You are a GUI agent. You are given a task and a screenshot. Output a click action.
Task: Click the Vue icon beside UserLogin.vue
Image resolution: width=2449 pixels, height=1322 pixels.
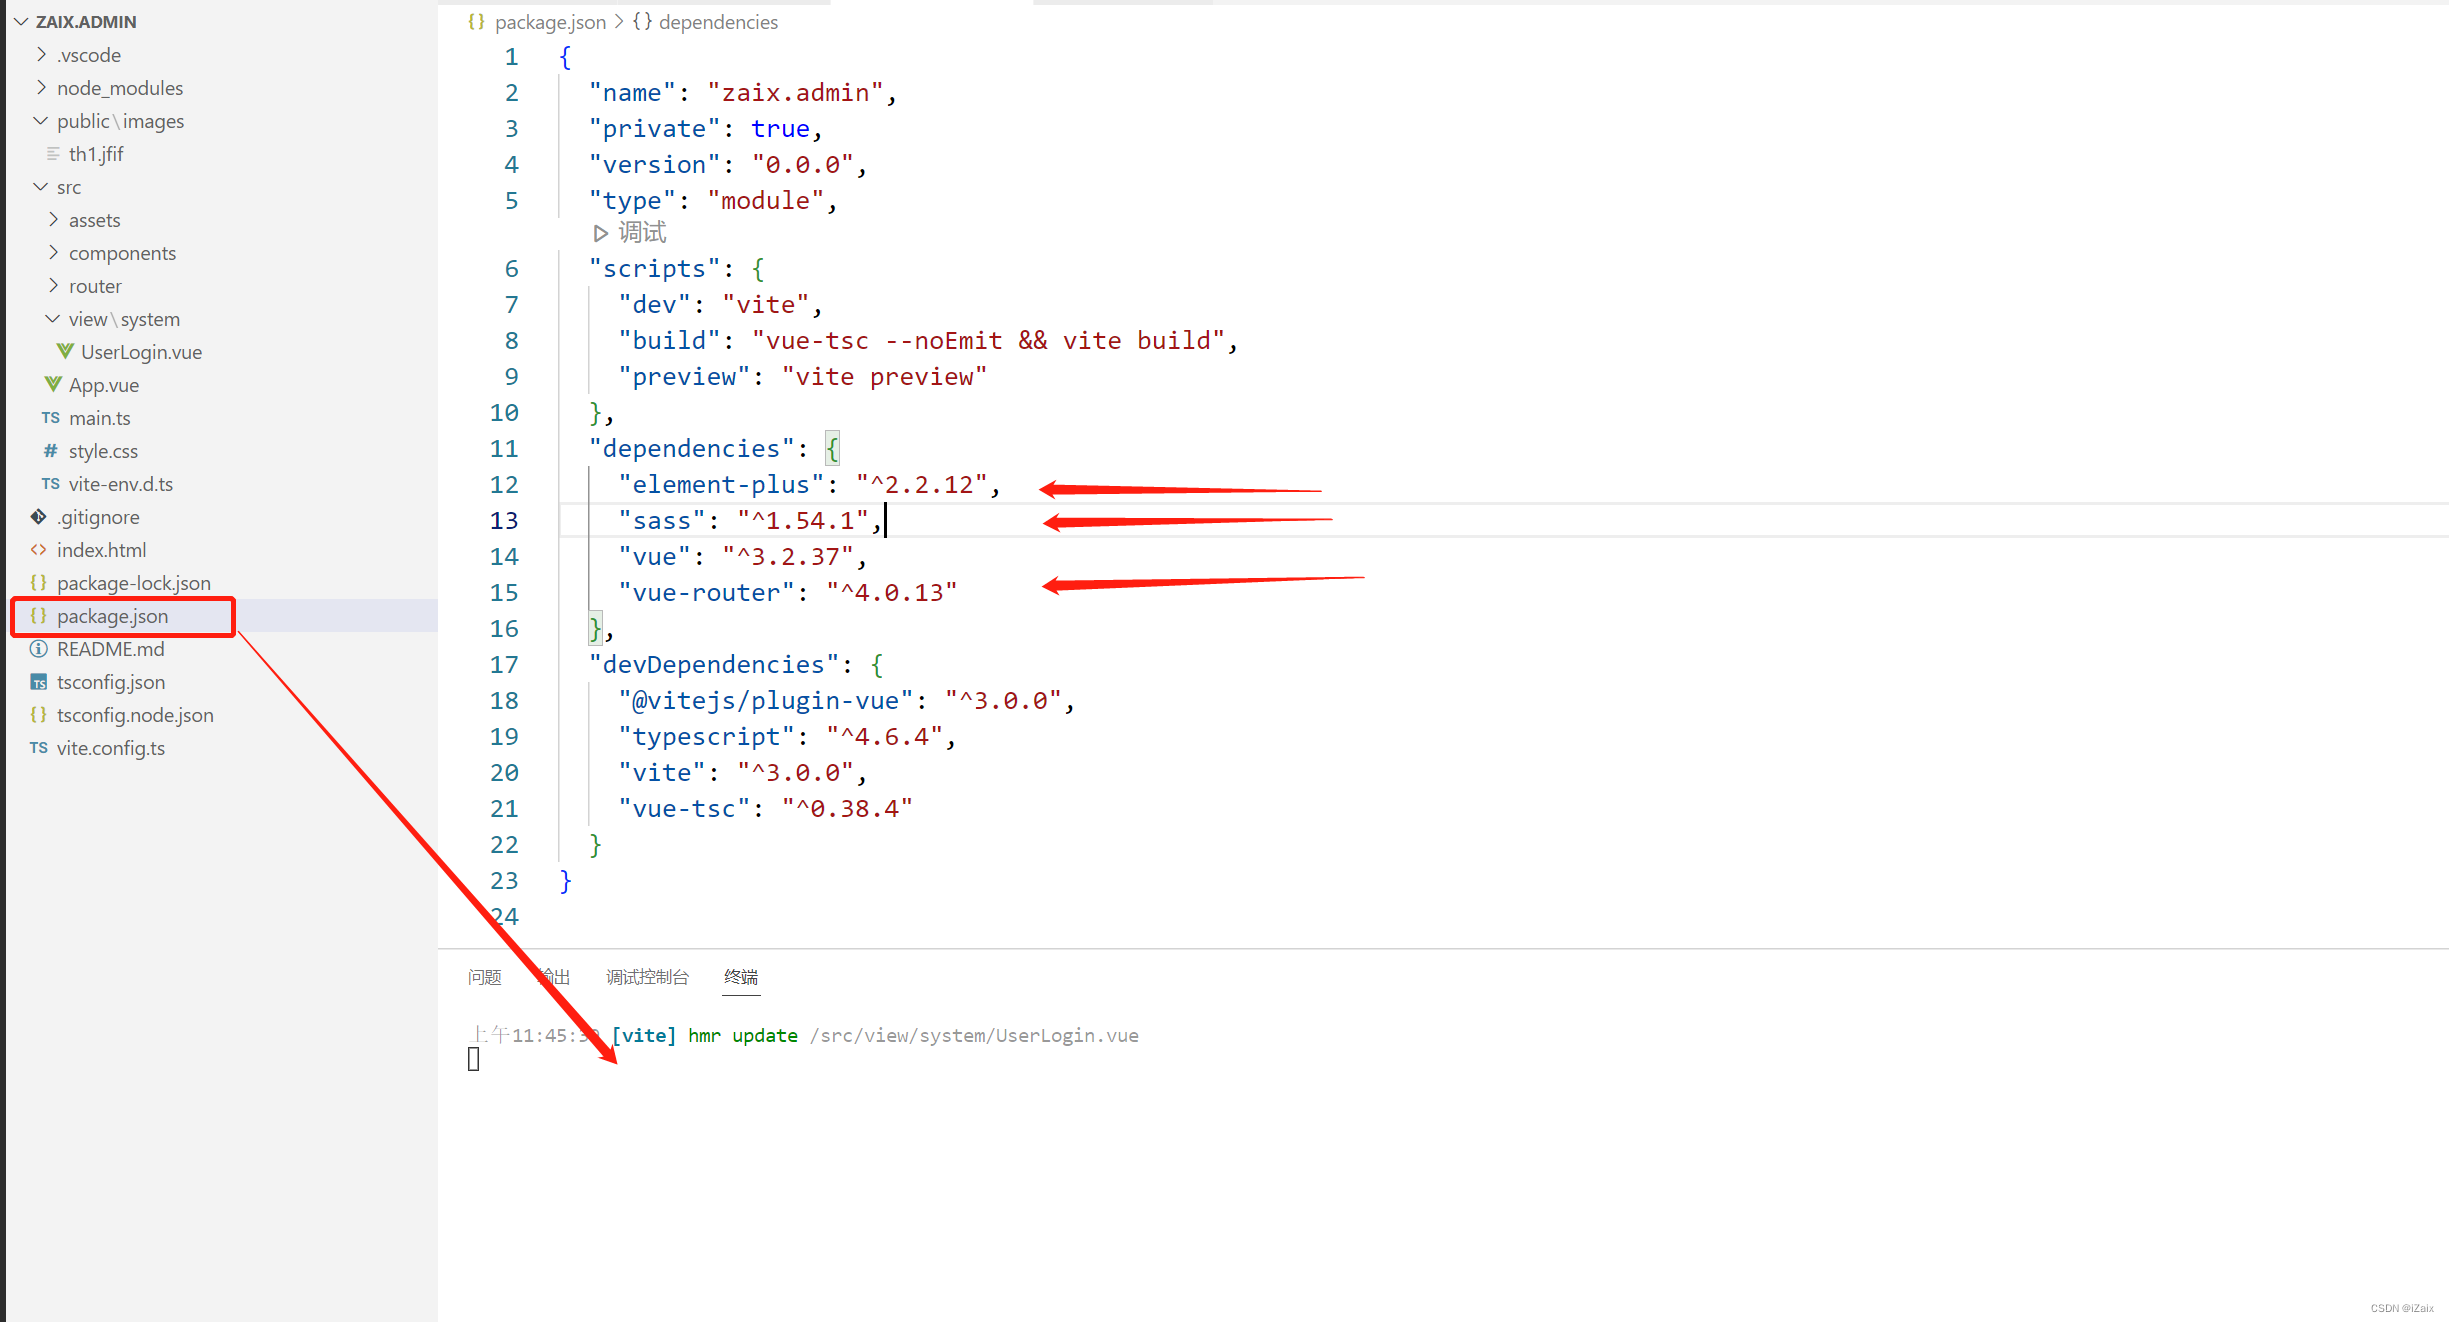pos(65,351)
